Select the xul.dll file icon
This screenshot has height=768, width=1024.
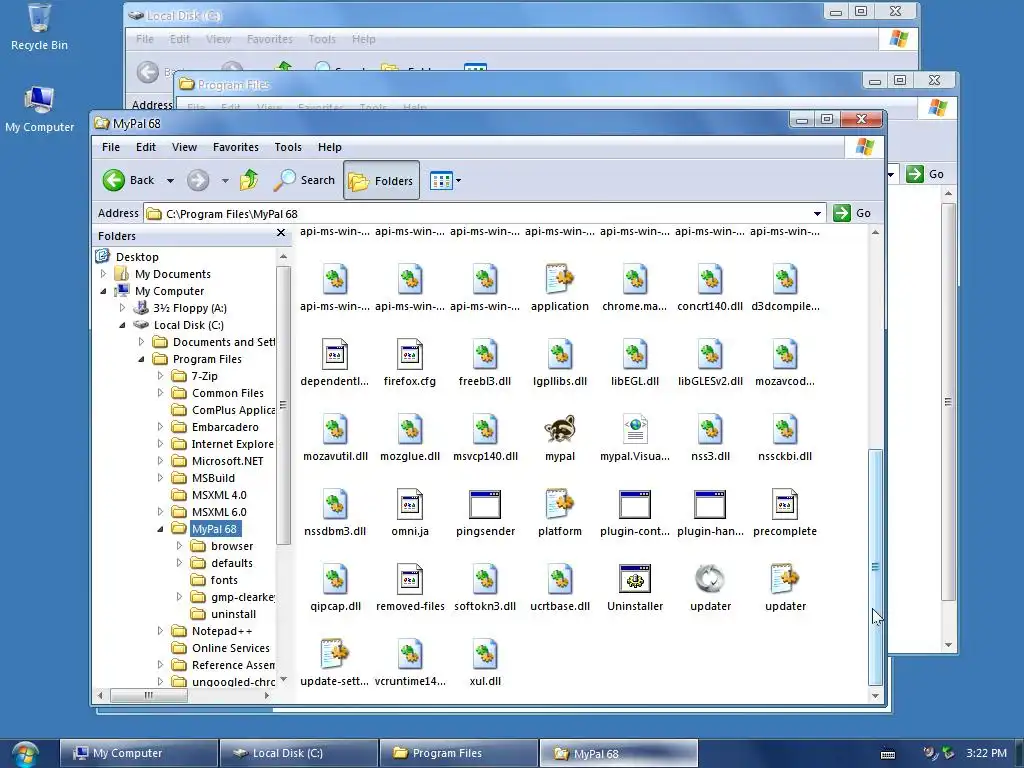pos(485,654)
